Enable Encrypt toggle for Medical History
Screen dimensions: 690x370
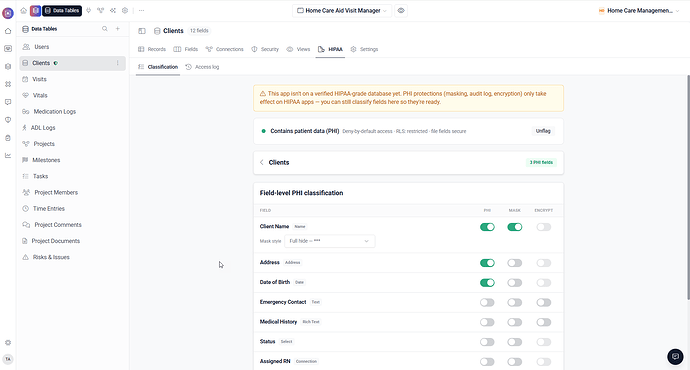click(x=543, y=322)
